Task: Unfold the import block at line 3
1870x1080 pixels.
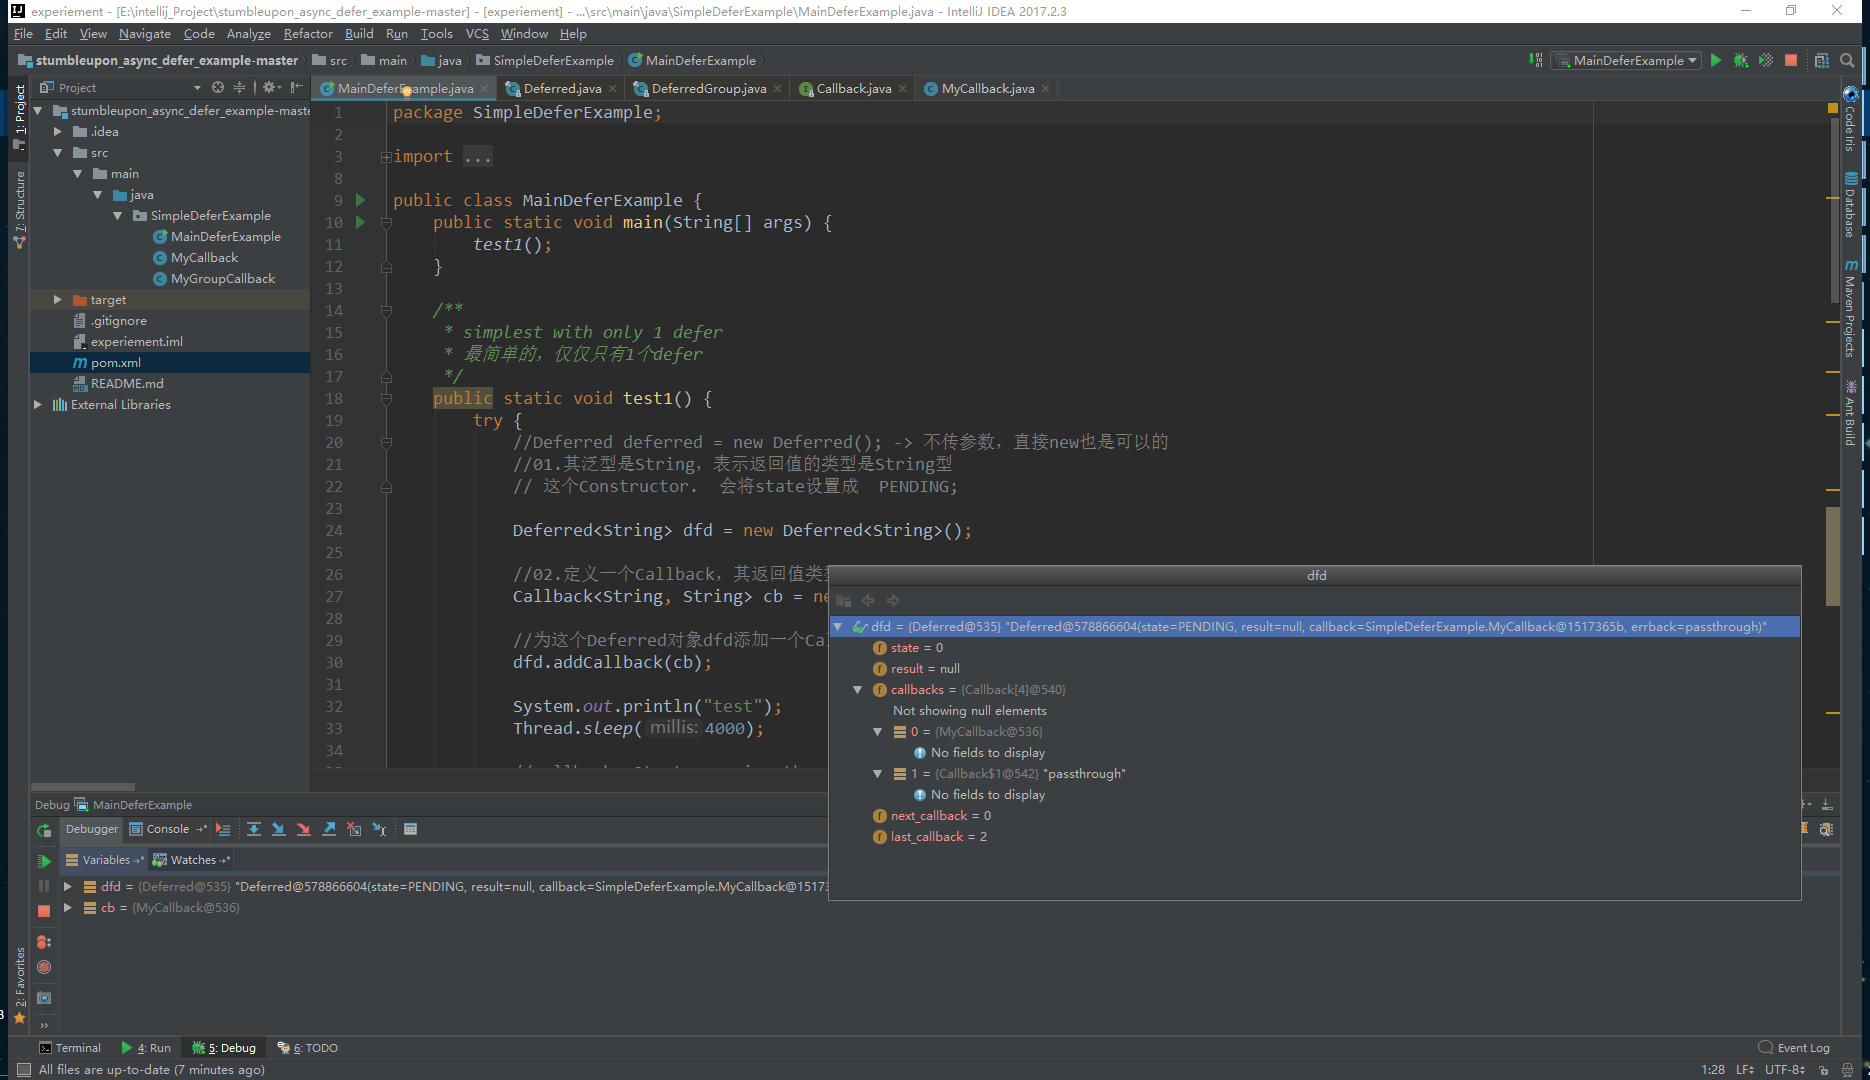Action: pos(386,157)
